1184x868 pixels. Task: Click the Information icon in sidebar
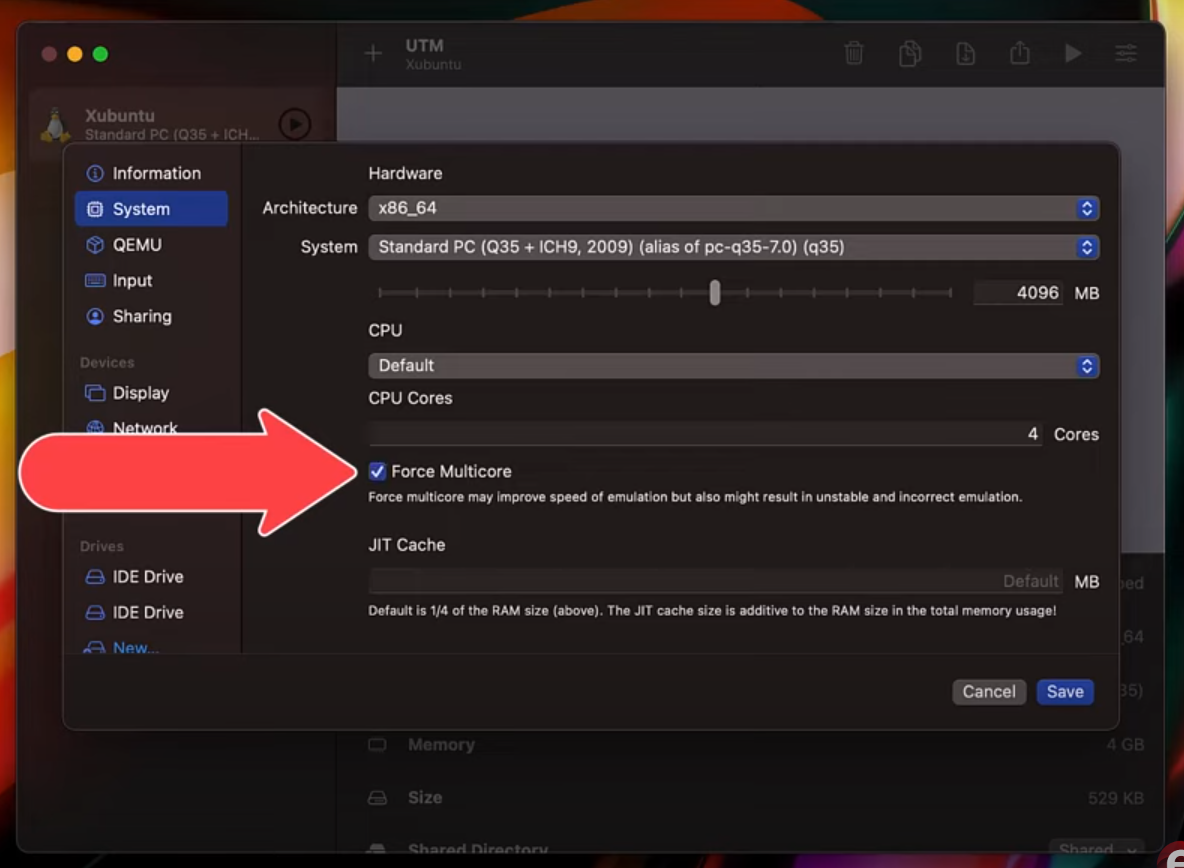tap(95, 174)
